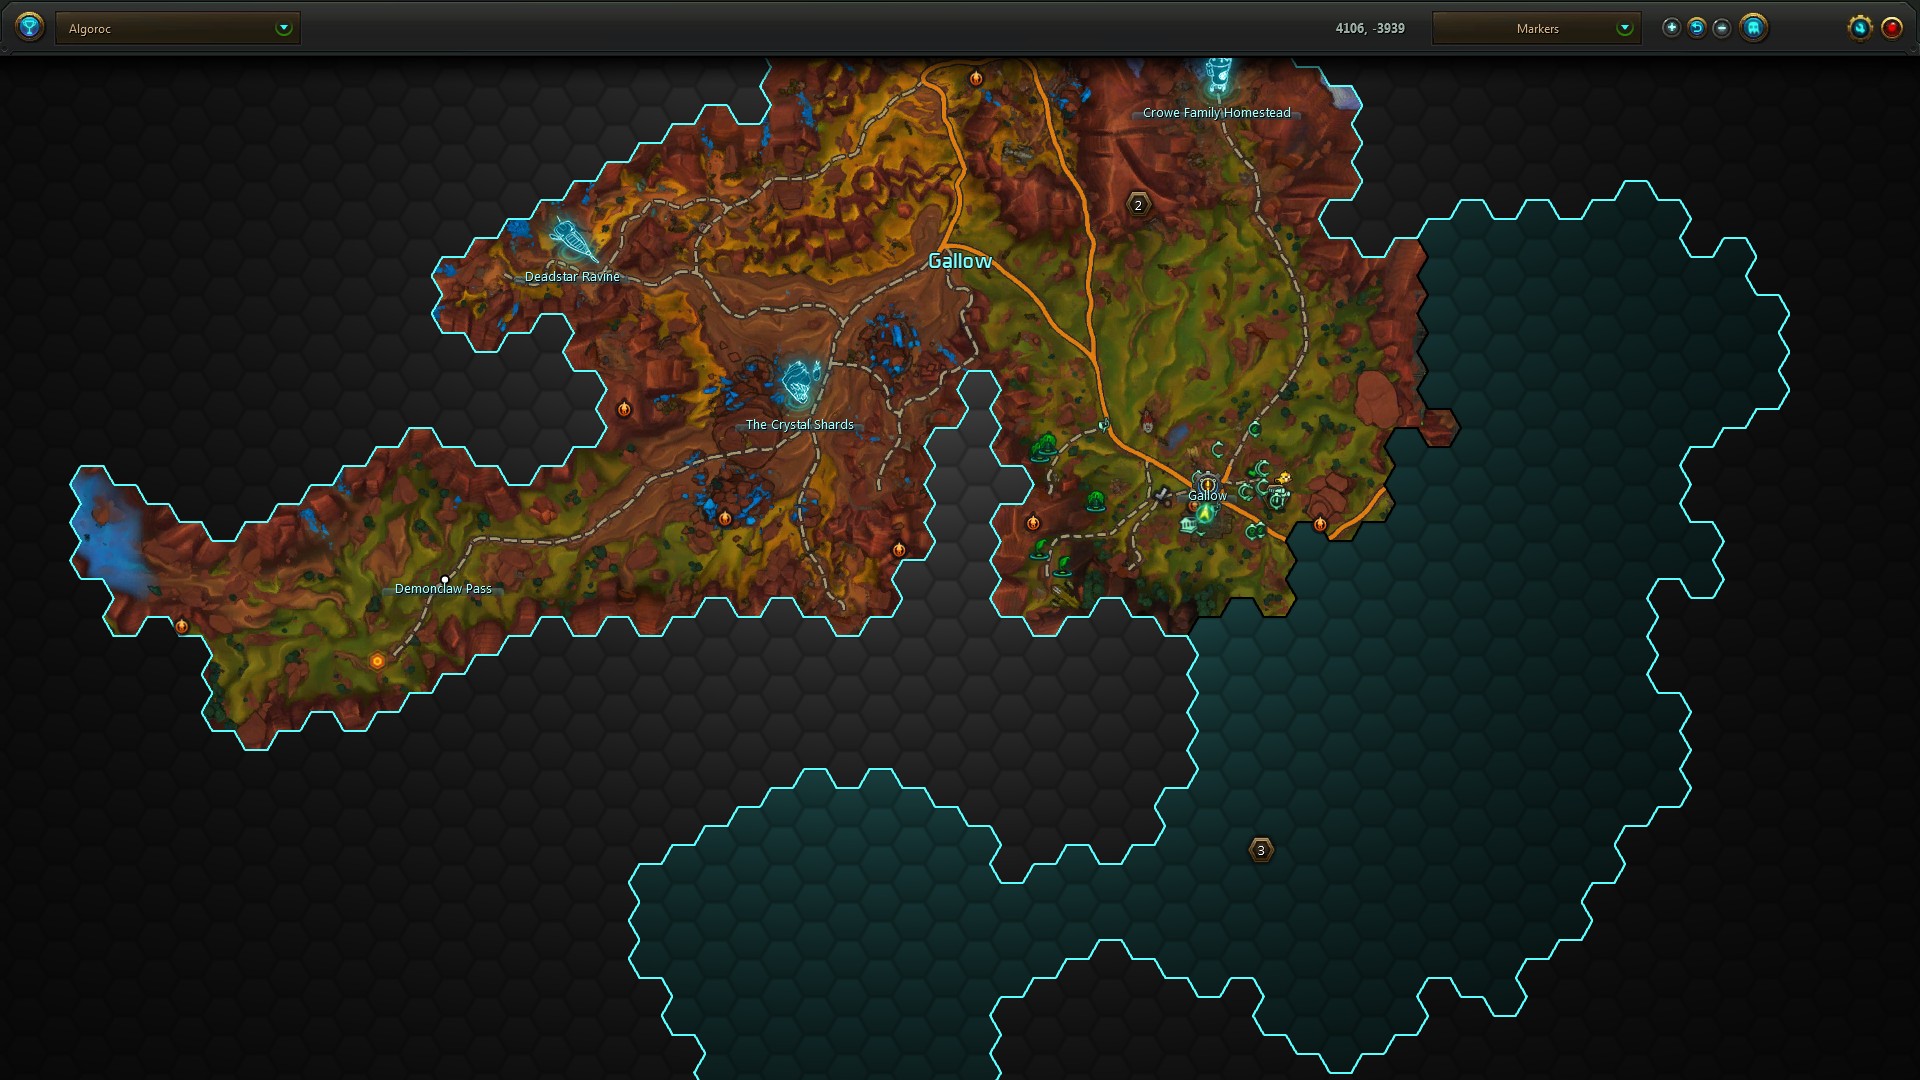Open map settings with the wrench-gear icon
This screenshot has height=1080, width=1920.
point(1859,28)
